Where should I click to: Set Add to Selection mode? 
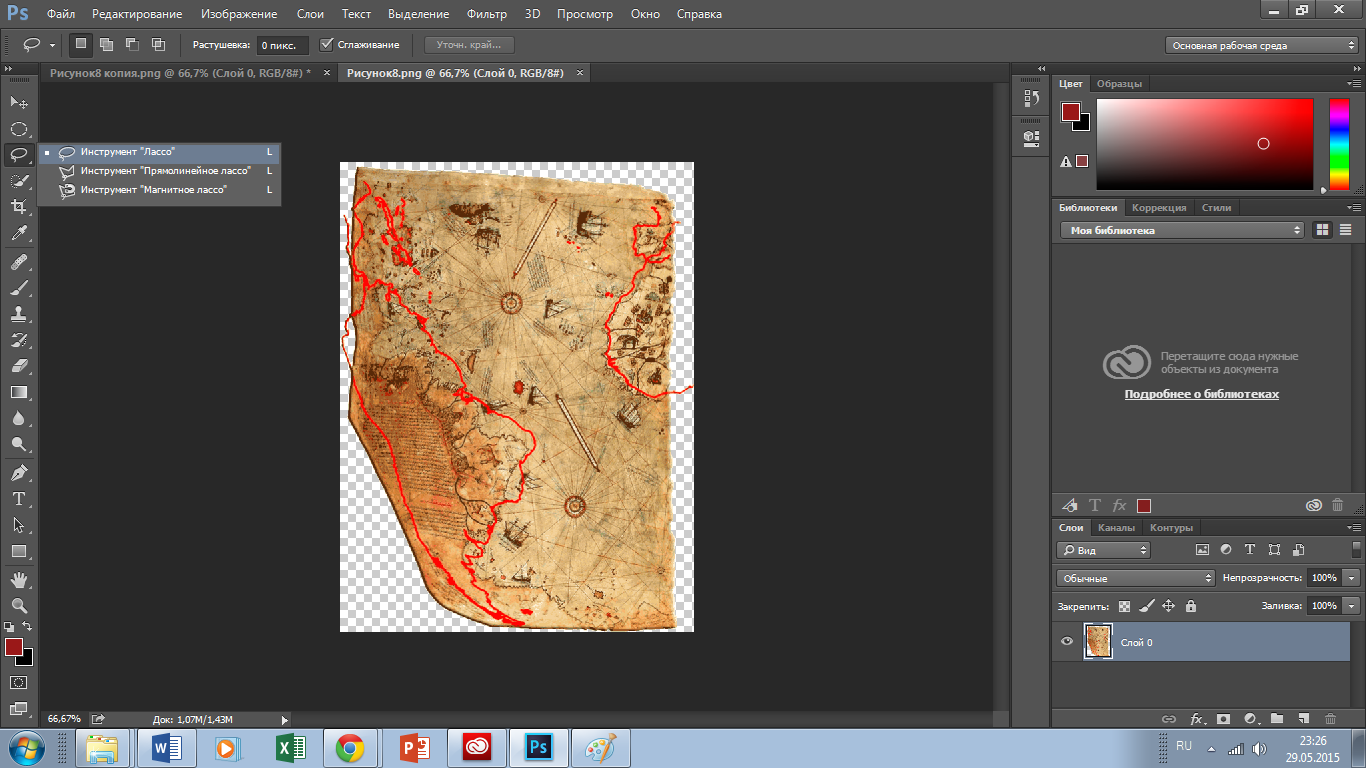click(x=106, y=44)
